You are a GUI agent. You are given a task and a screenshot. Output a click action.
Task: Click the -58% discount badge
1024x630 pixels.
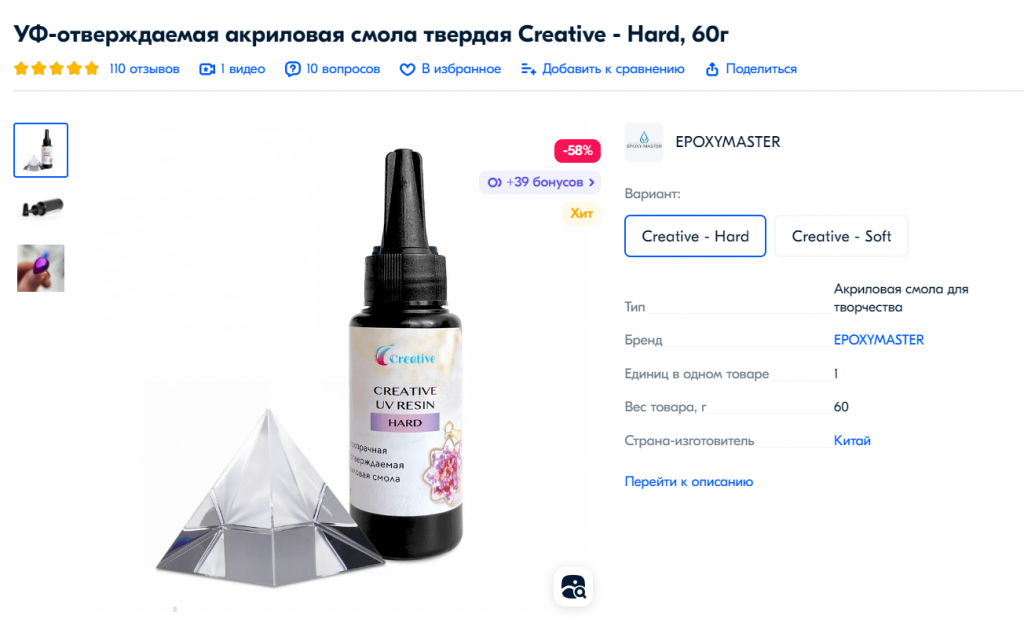pyautogui.click(x=577, y=150)
